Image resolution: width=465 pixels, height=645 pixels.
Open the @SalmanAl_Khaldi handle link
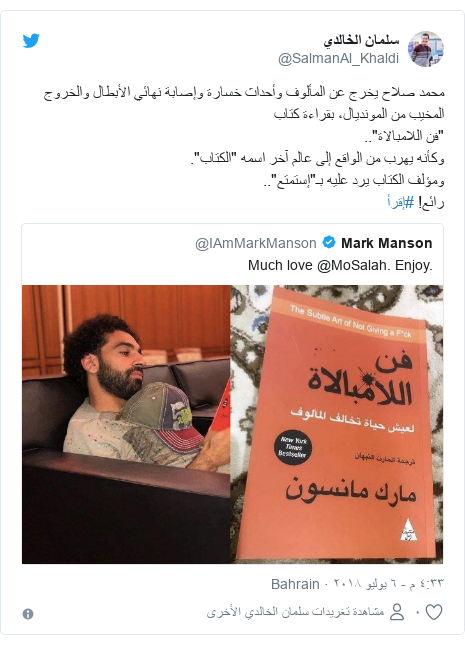[338, 58]
